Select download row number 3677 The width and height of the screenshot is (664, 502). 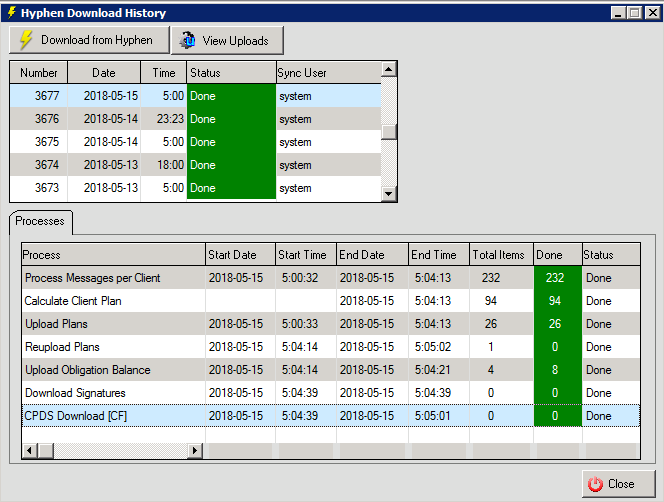[x=196, y=96]
